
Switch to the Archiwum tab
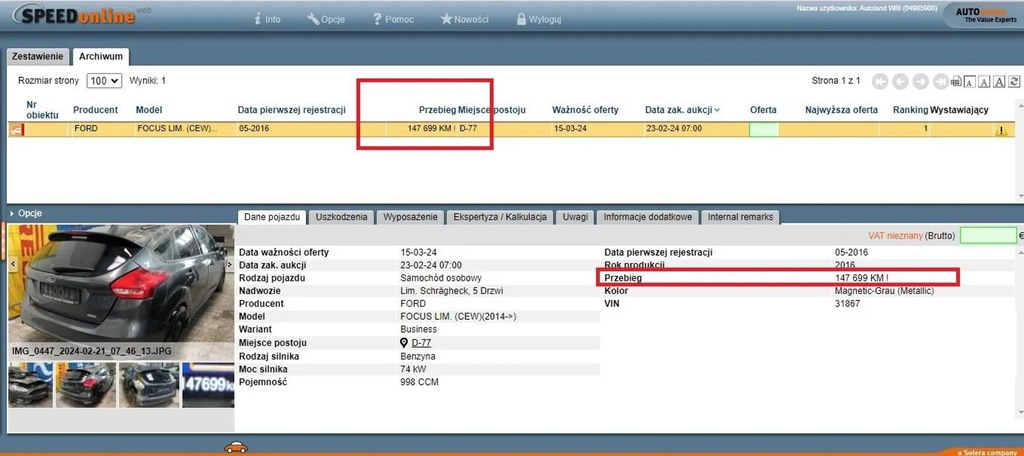point(101,56)
